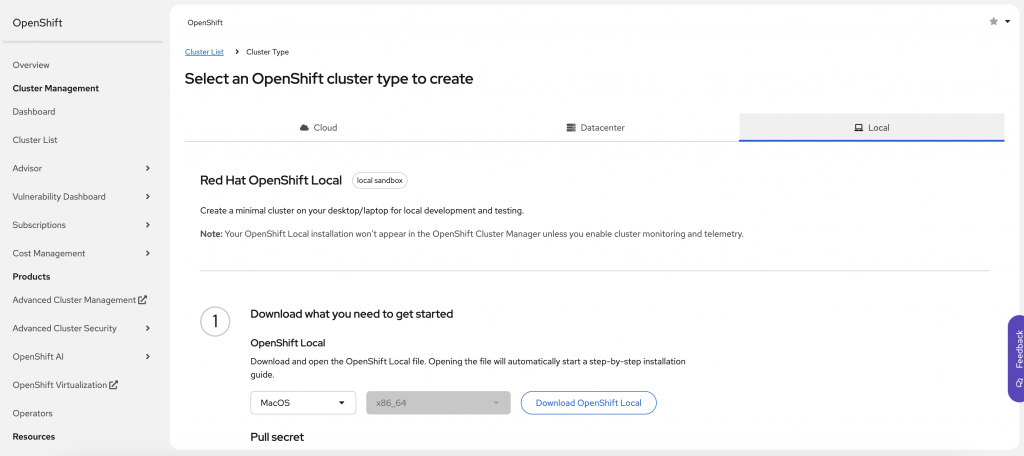
Task: Click the laptop icon on Local tab
Action: (859, 128)
